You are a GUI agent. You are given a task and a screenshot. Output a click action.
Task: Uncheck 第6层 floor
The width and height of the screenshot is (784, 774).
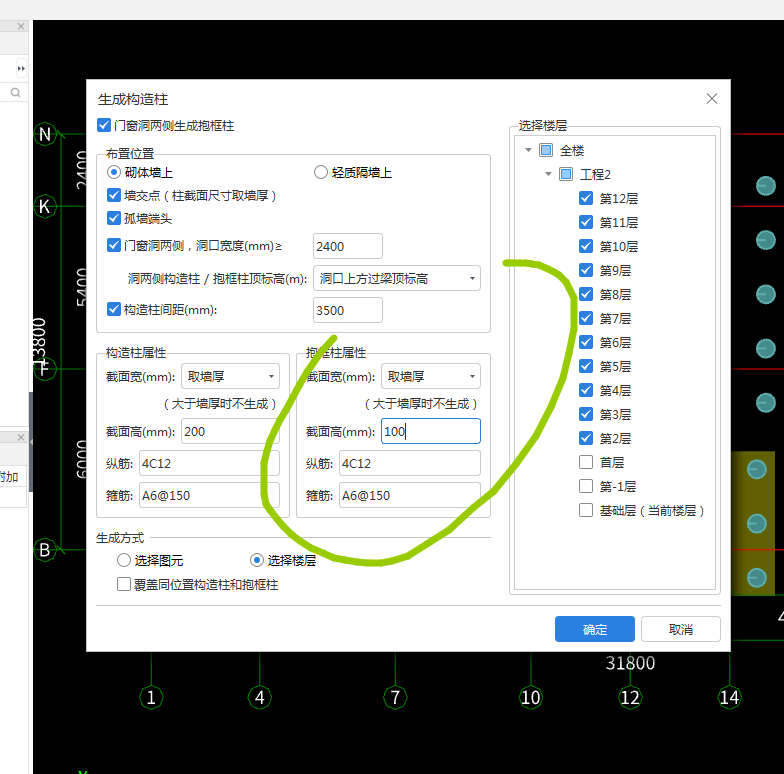point(586,342)
